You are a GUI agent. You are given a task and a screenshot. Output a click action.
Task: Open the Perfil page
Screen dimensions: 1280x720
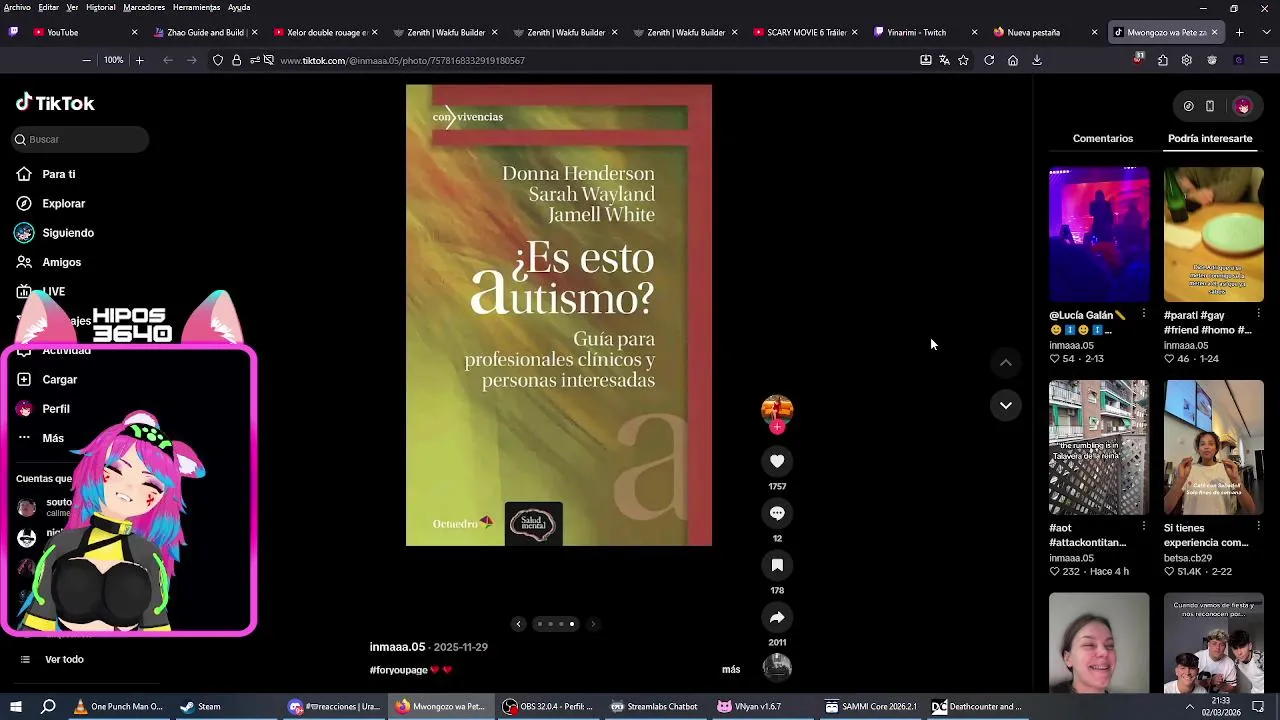[x=43, y=409]
